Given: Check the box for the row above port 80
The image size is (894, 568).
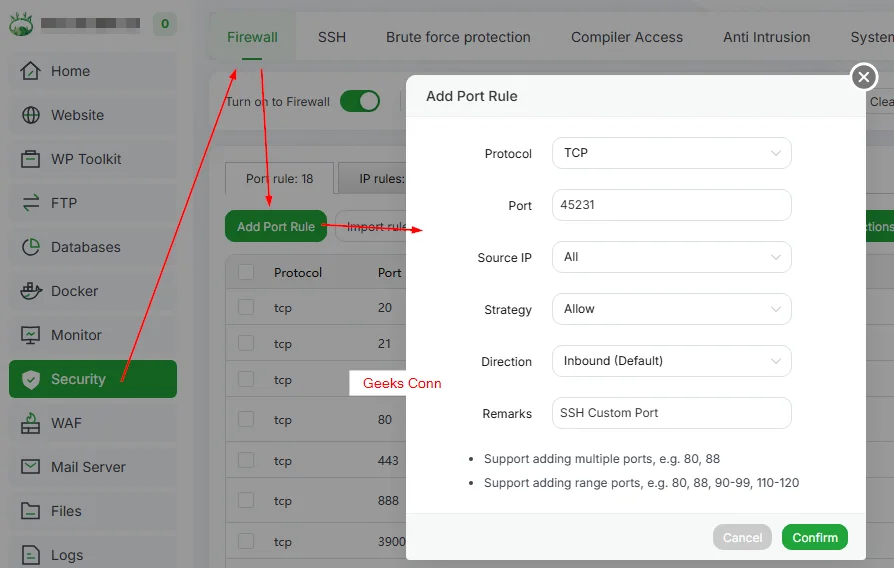Looking at the screenshot, I should click(x=246, y=379).
